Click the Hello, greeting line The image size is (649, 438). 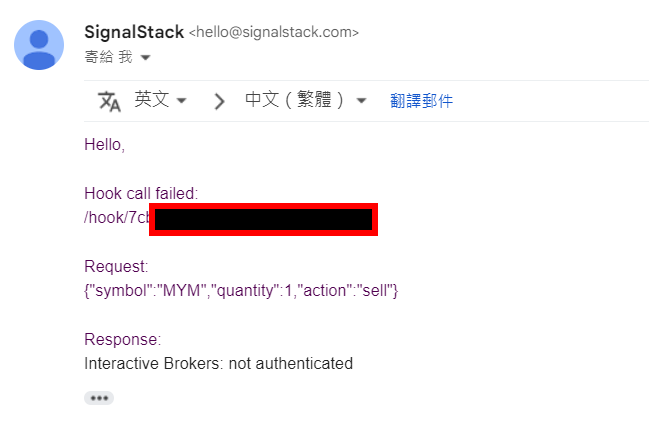click(104, 144)
